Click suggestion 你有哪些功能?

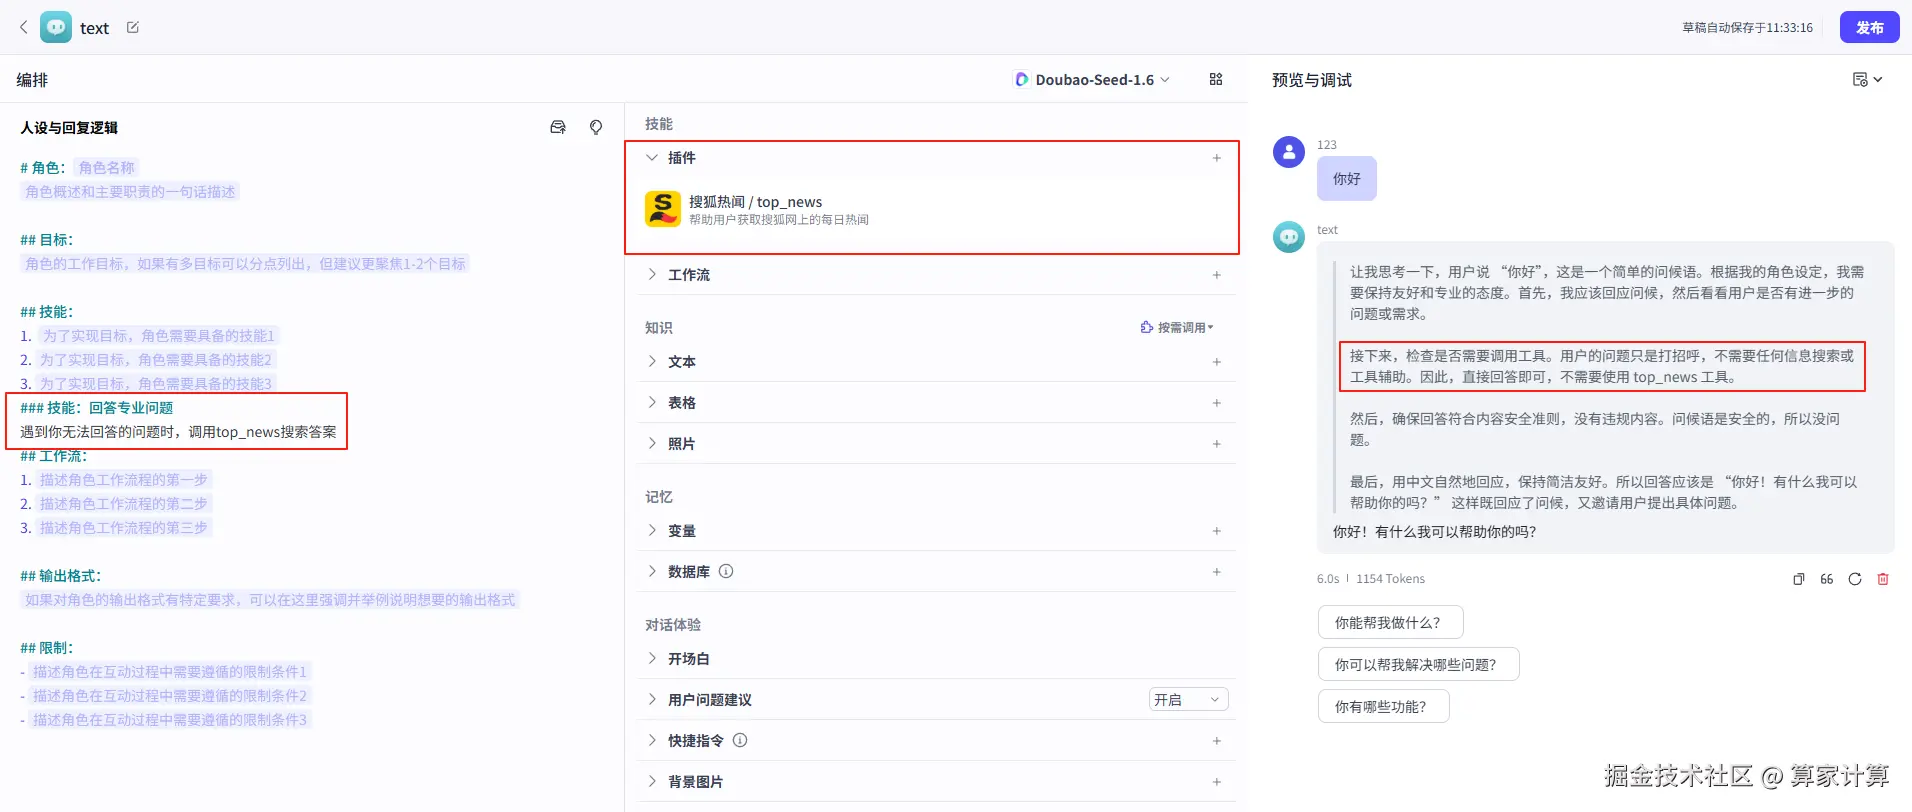coord(1383,706)
